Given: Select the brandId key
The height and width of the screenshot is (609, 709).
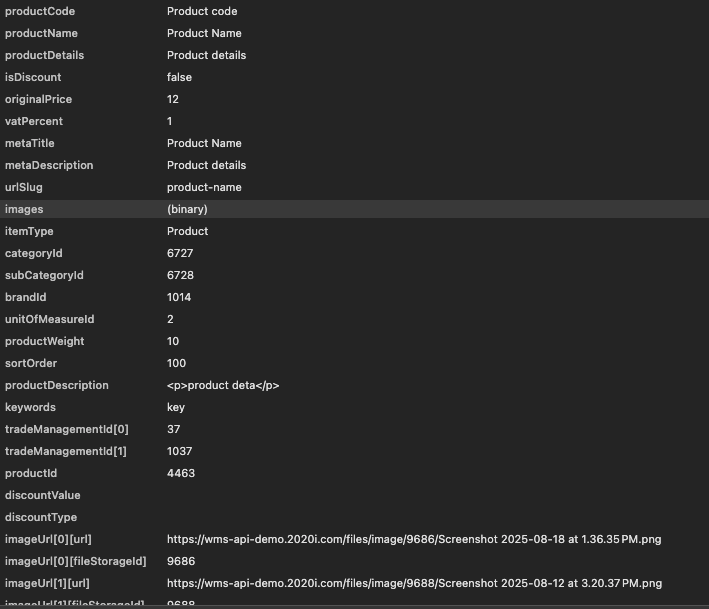Looking at the screenshot, I should pos(25,297).
